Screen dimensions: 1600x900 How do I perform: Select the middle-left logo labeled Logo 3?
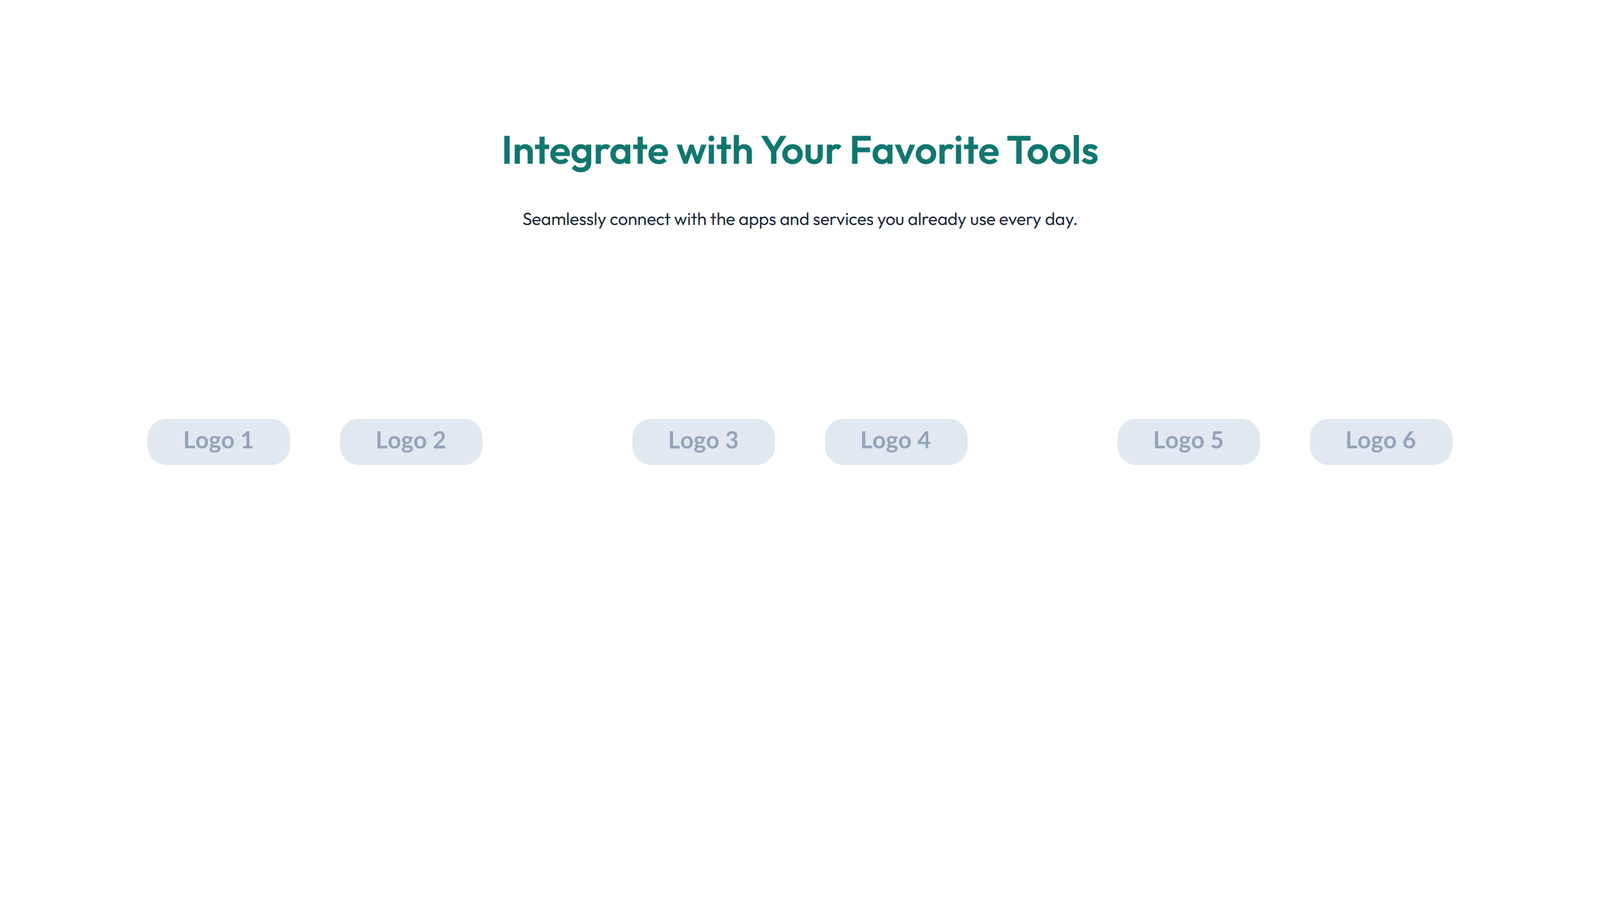tap(703, 441)
